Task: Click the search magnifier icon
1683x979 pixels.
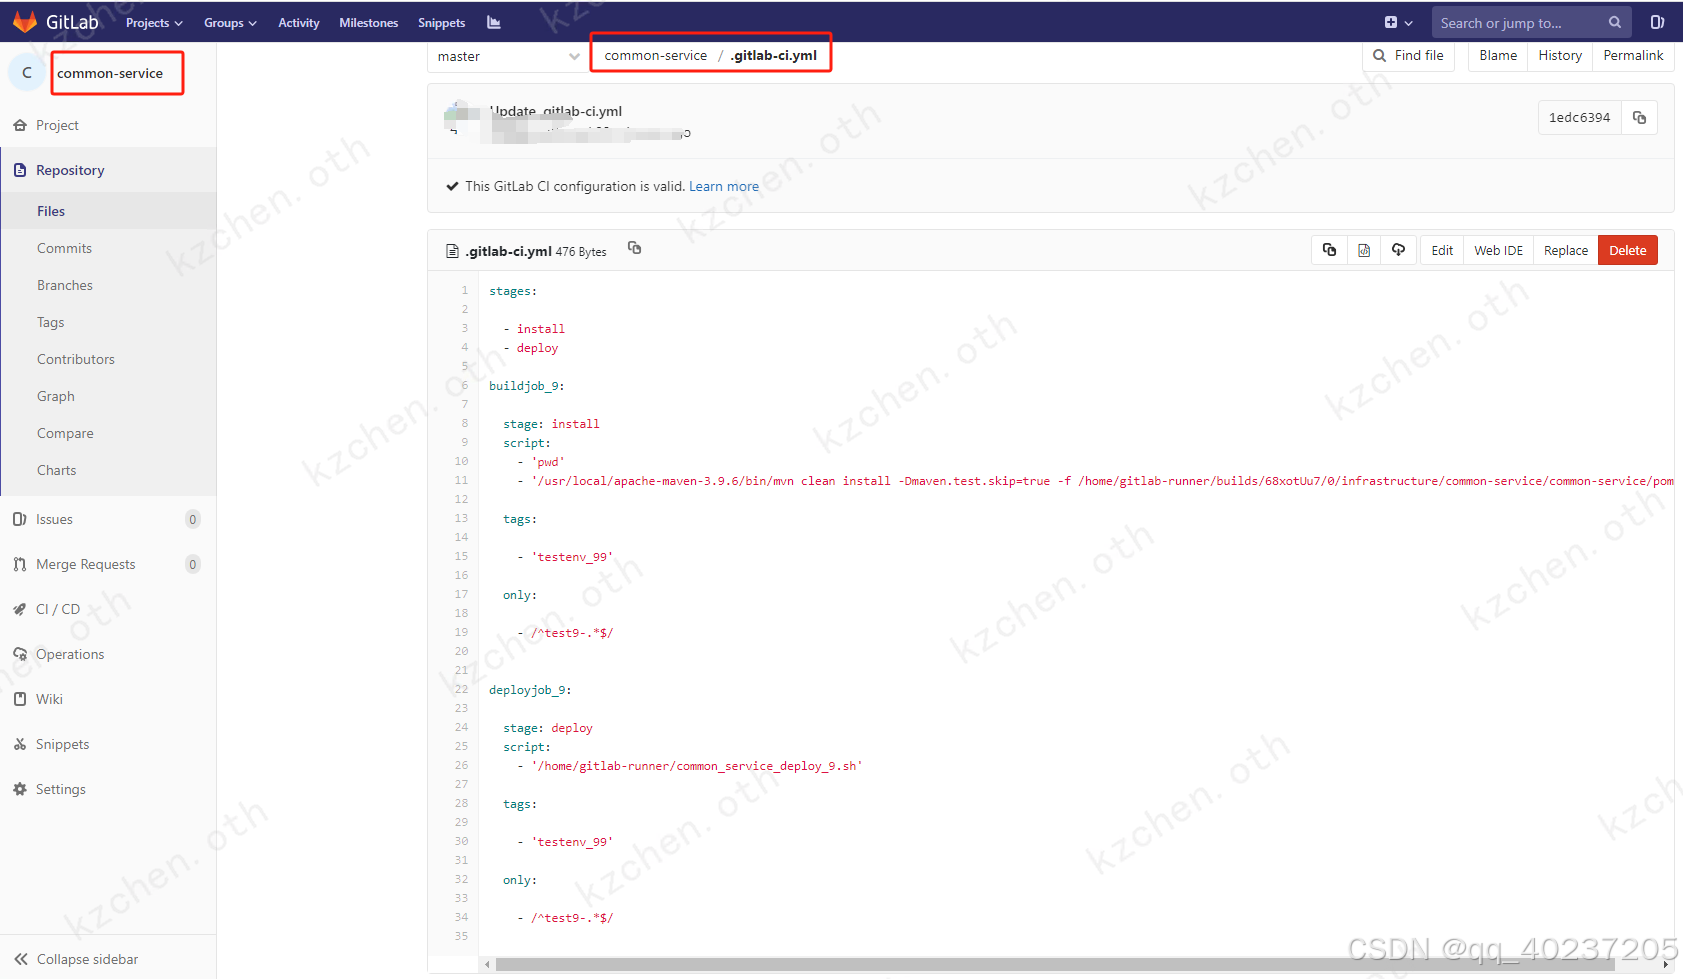Action: pos(1614,22)
